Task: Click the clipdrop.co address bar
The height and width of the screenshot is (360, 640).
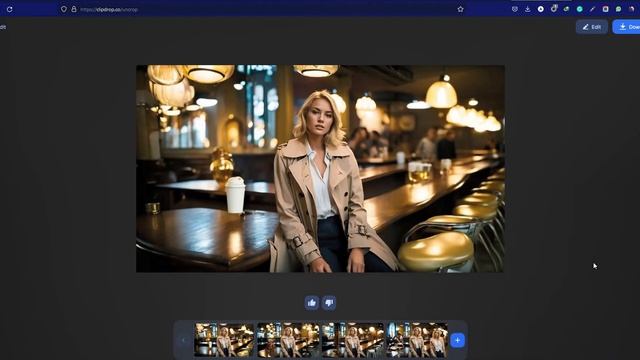Action: pos(261,9)
